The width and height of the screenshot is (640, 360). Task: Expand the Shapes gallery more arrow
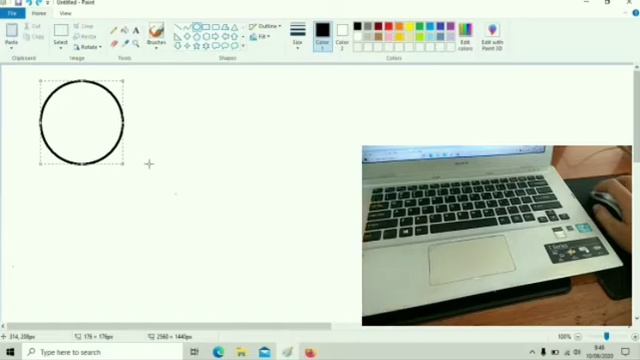pyautogui.click(x=243, y=46)
